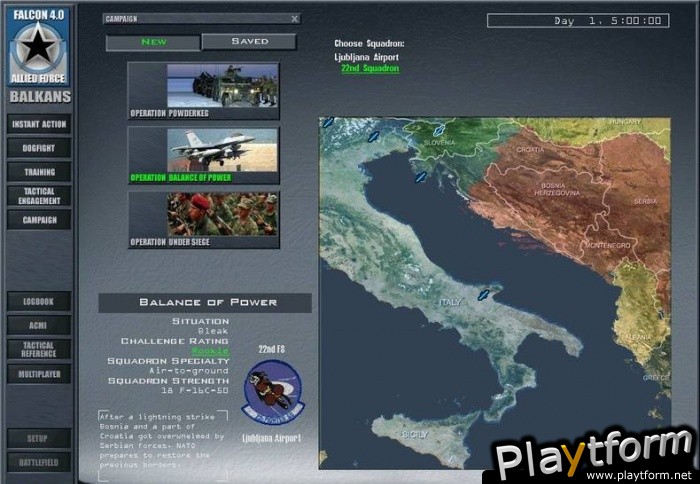Switch to the New campaign tab
This screenshot has height=484, width=700.
(153, 42)
